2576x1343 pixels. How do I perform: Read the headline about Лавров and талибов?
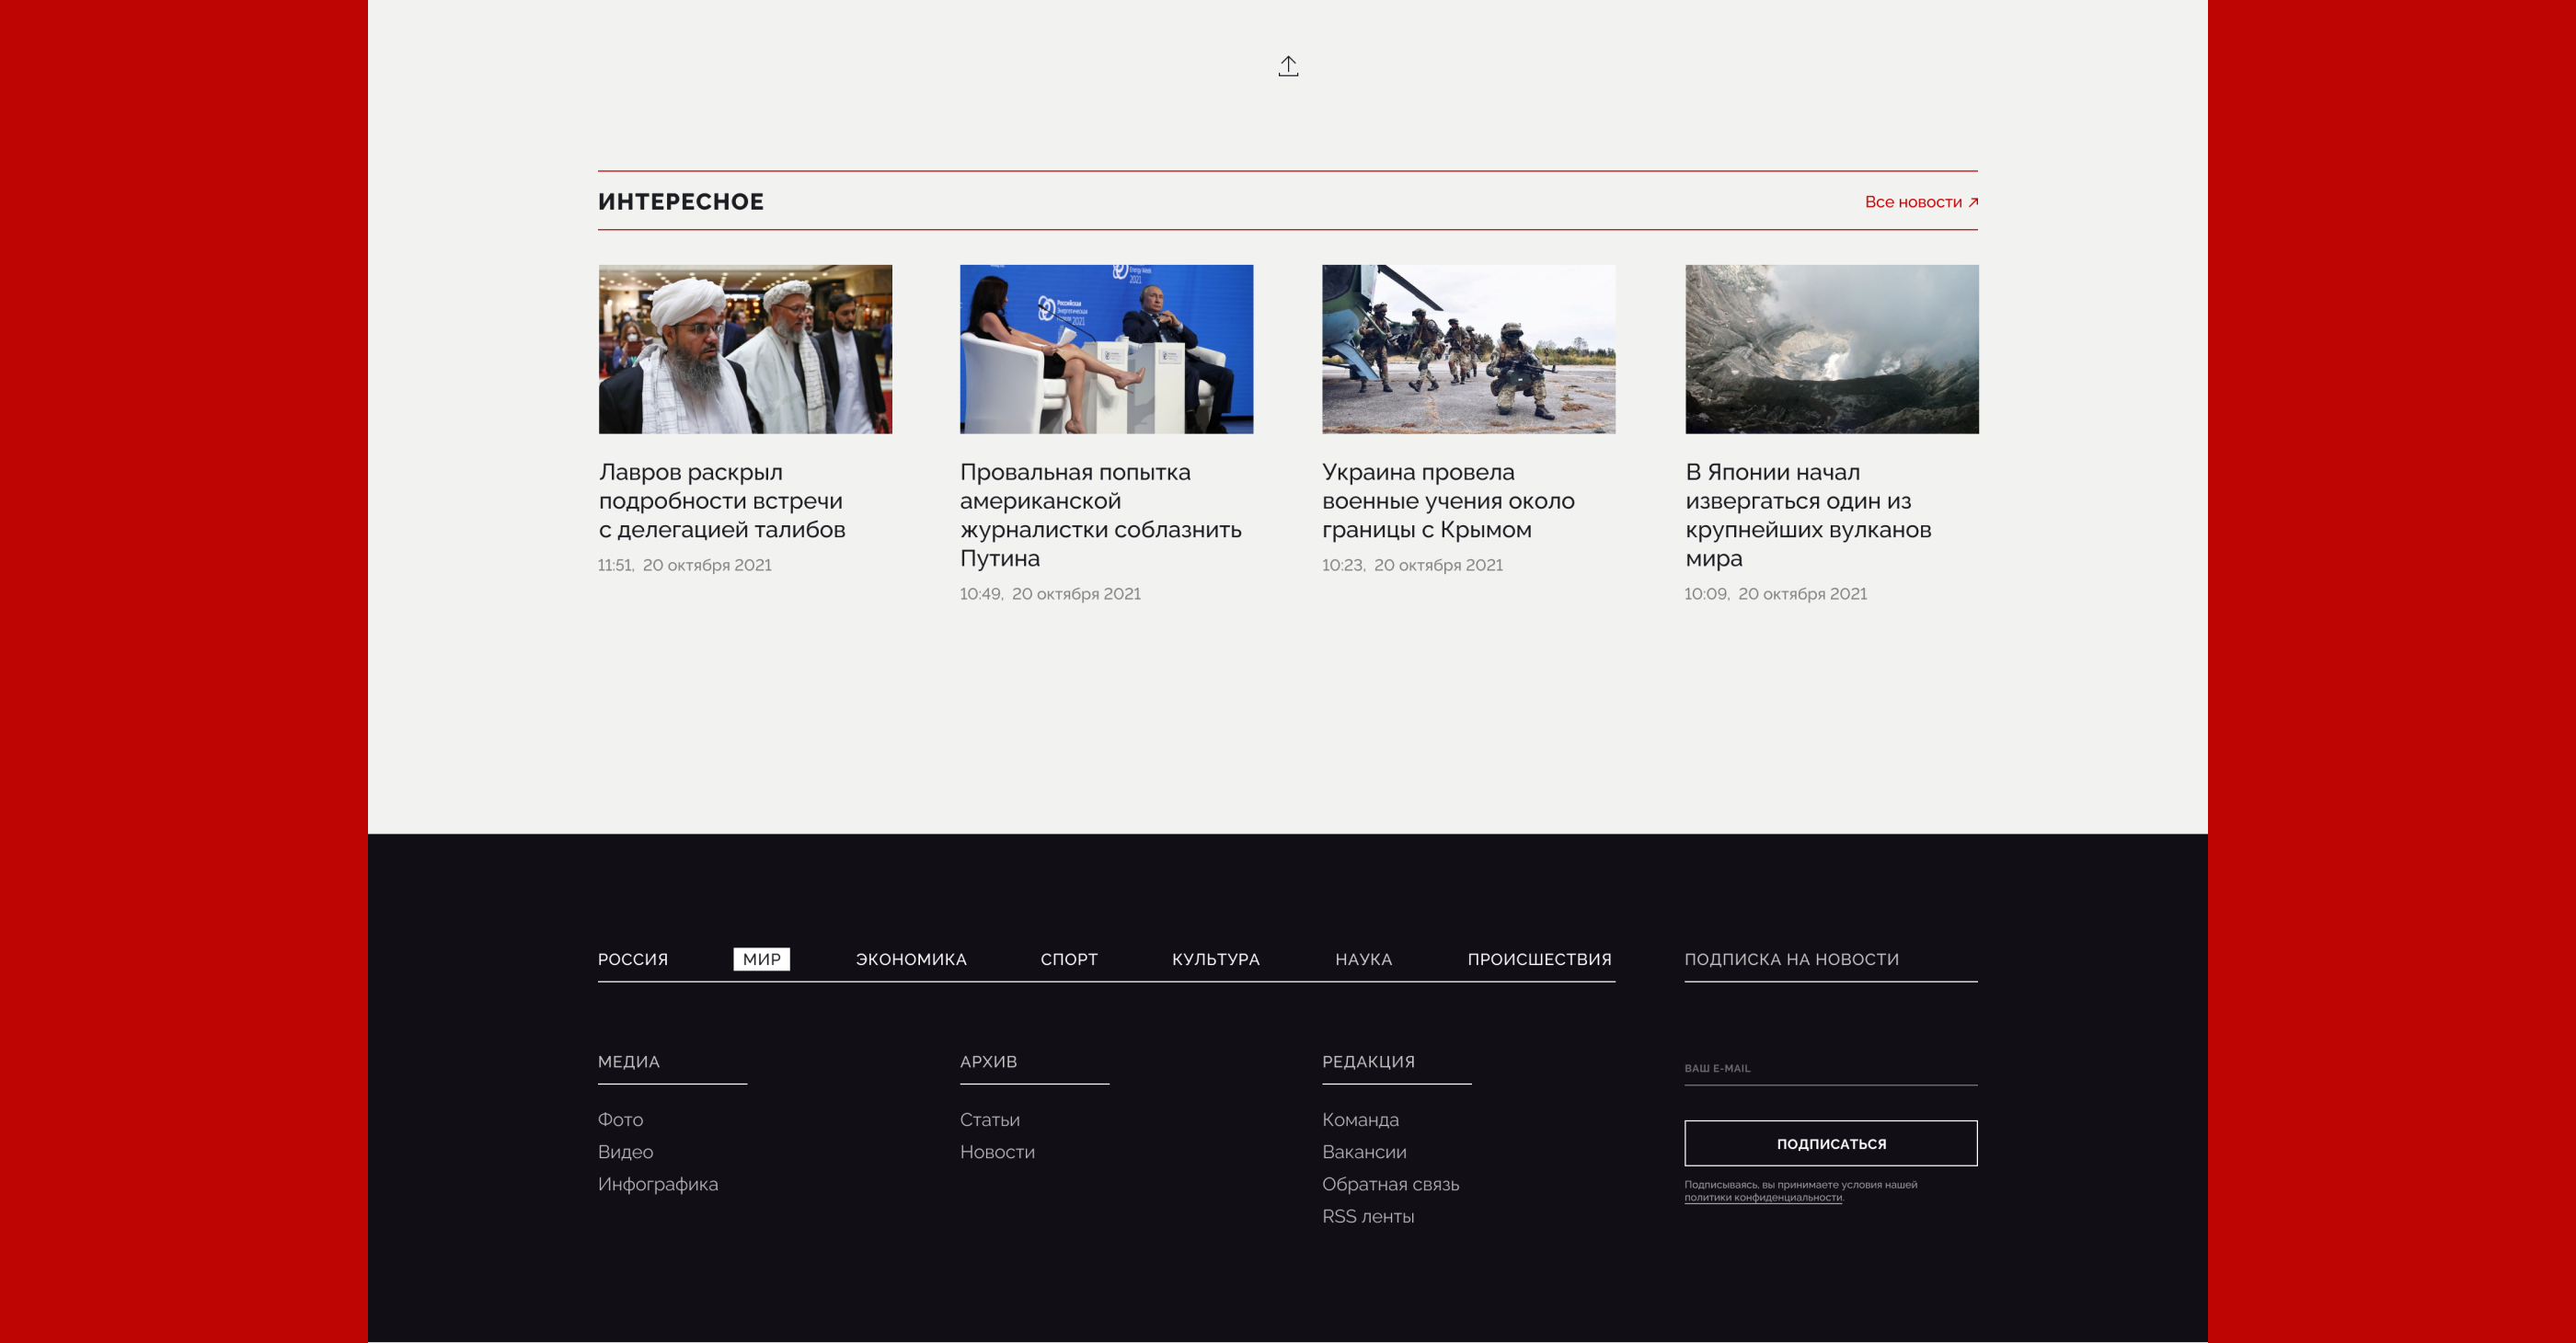pos(721,500)
